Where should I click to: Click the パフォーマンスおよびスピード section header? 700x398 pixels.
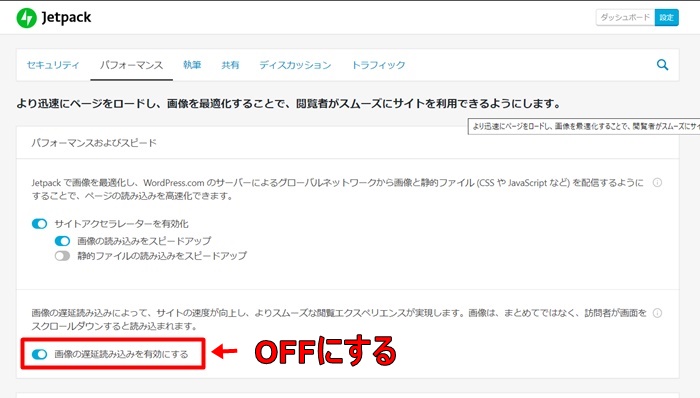pyautogui.click(x=94, y=143)
